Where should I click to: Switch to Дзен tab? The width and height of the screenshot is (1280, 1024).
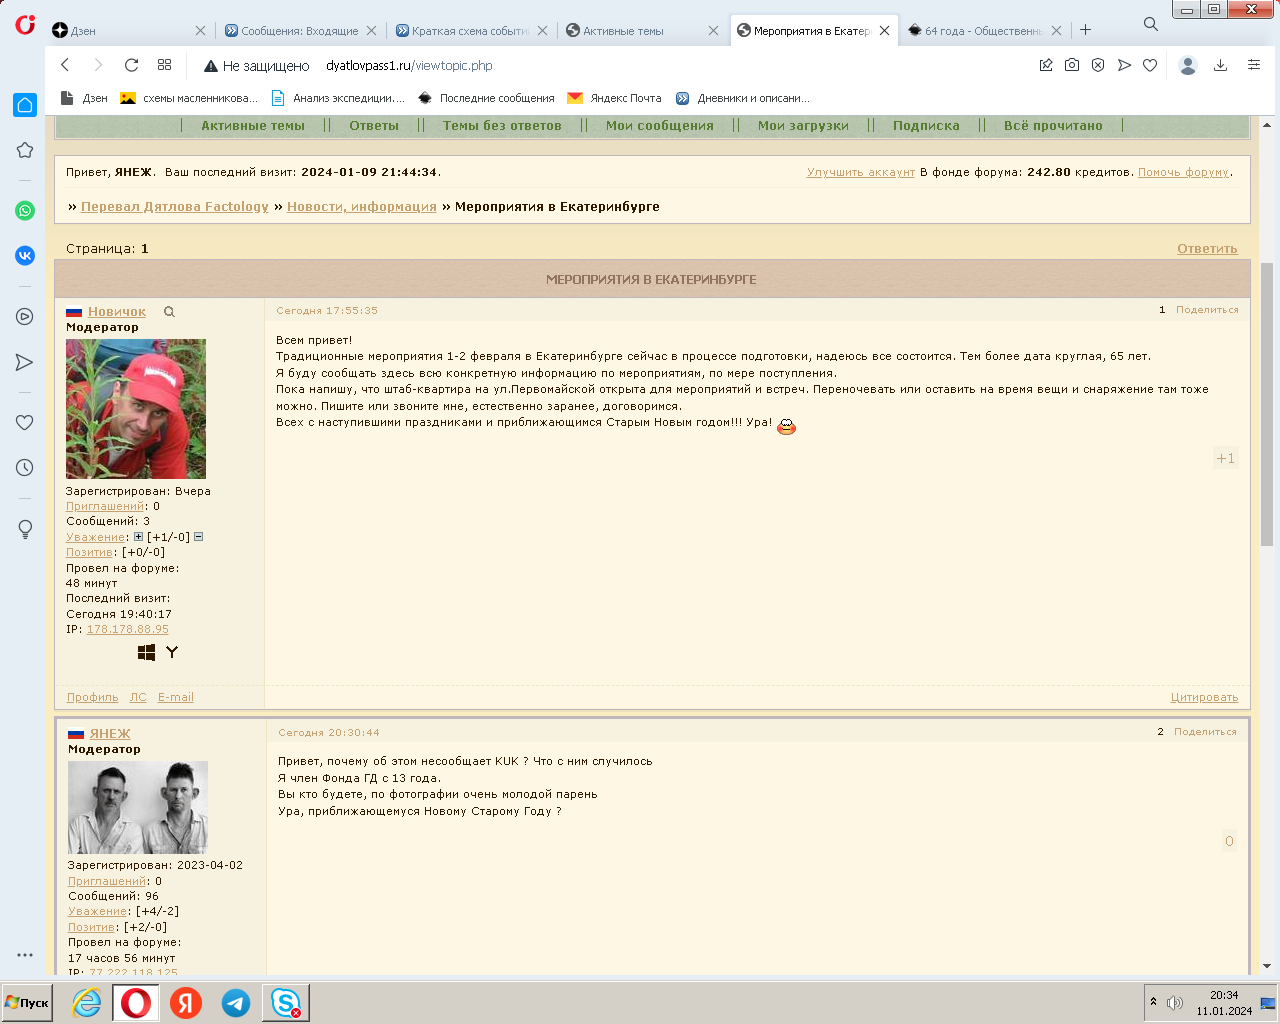[128, 31]
